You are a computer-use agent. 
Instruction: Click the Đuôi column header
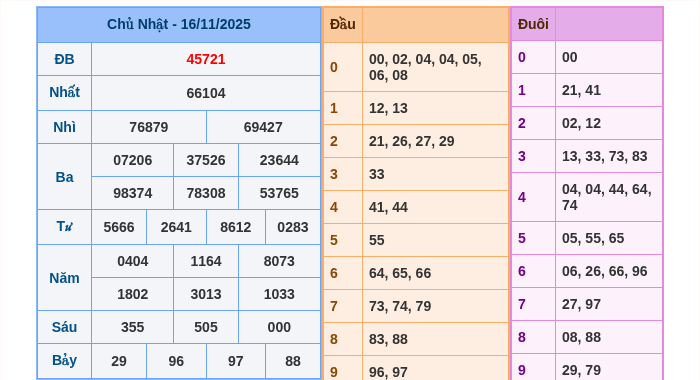click(x=533, y=24)
